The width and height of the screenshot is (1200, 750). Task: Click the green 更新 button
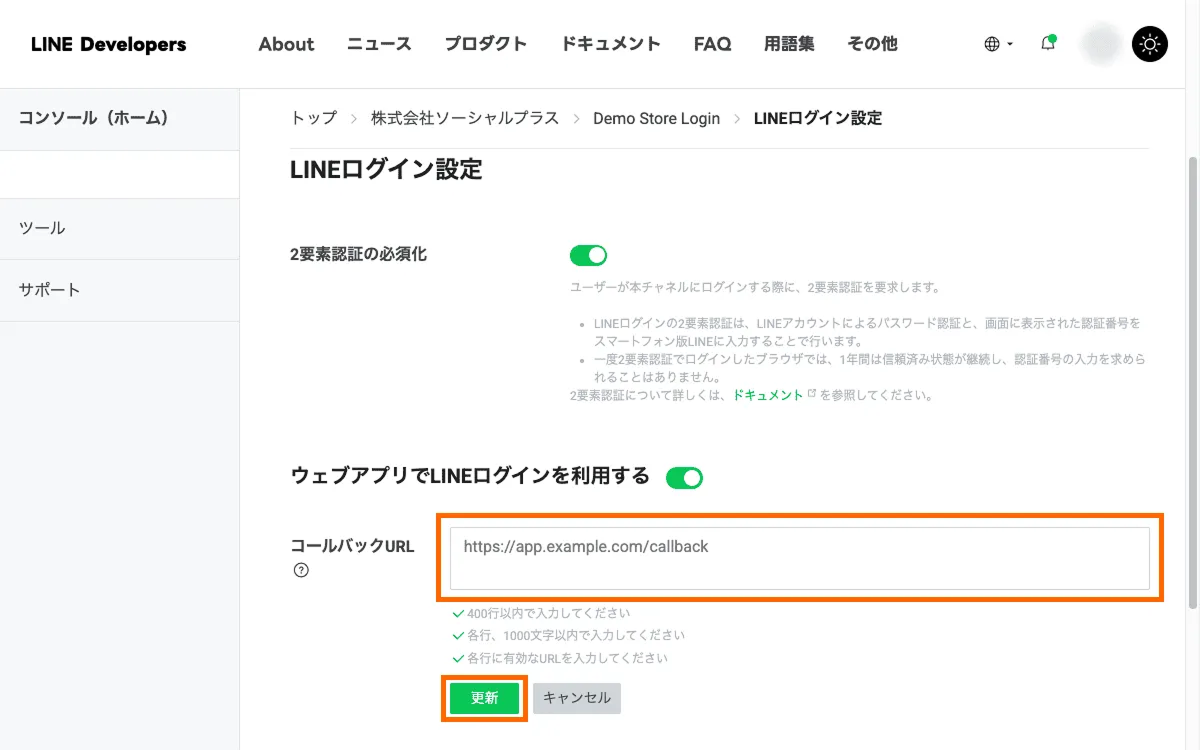pos(484,698)
